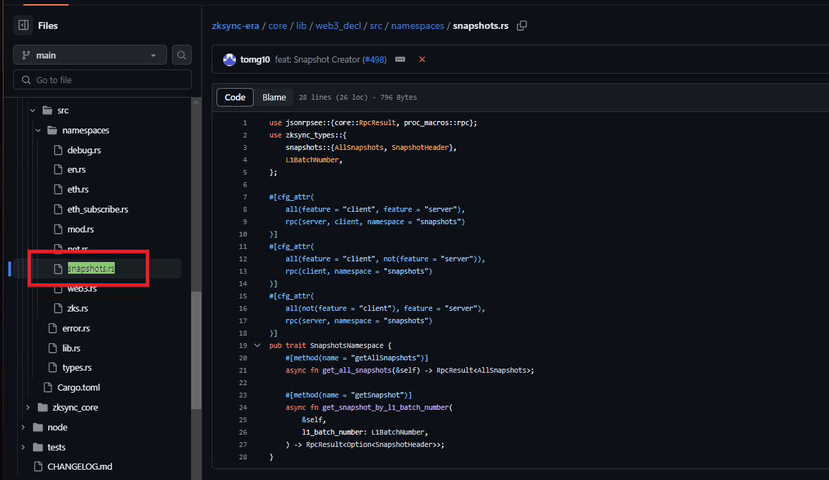The width and height of the screenshot is (829, 480).
Task: Click the search magnifier button beside branch selector
Action: [181, 55]
